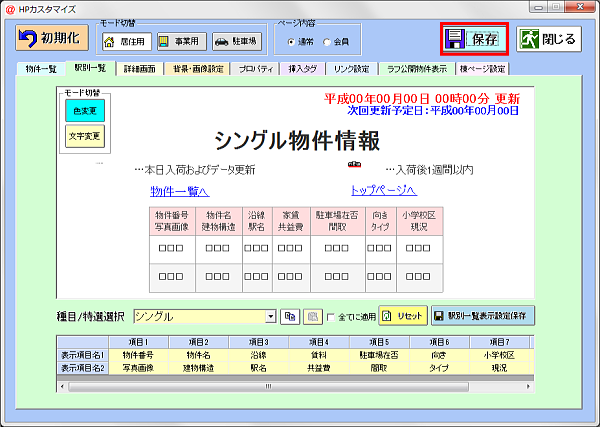600x427 pixels.
Task: Click the 駅別一覧表示設定保存 button
Action: click(483, 316)
